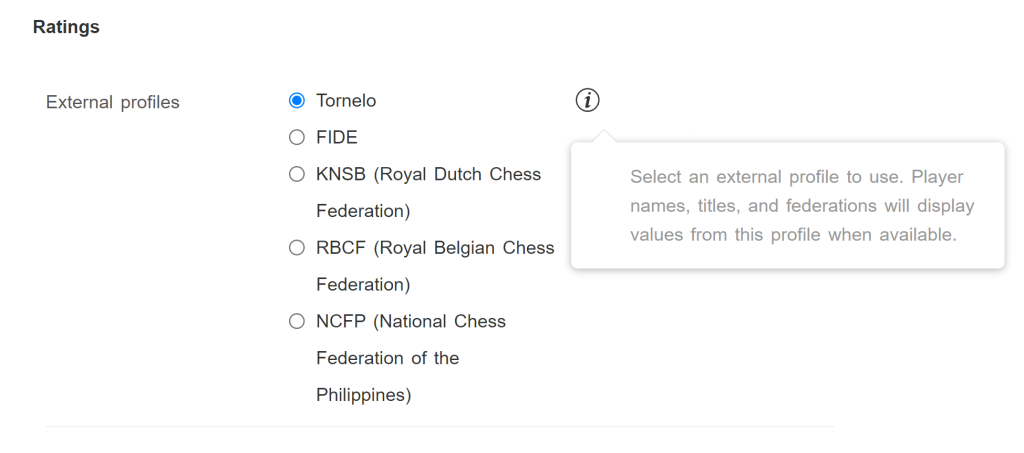Click the FIDE option label text

click(x=337, y=138)
